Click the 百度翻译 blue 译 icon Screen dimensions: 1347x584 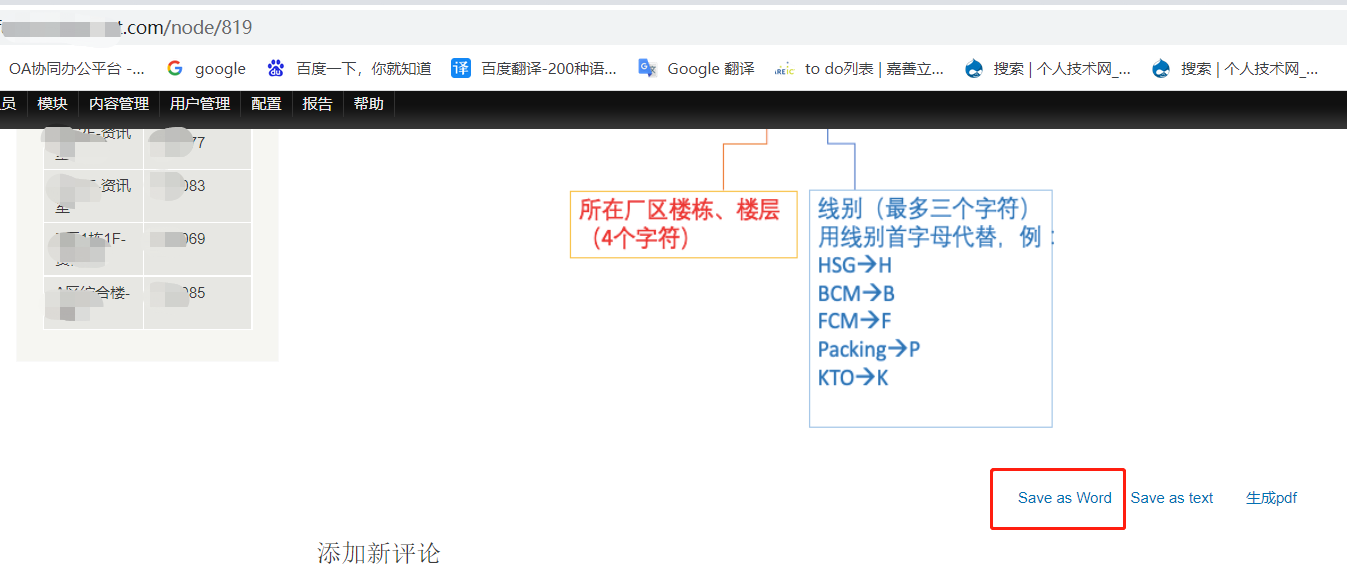pyautogui.click(x=461, y=68)
